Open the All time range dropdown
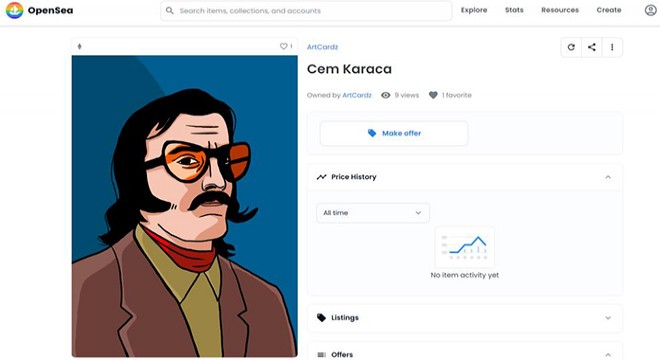The image size is (660, 360). (x=373, y=213)
